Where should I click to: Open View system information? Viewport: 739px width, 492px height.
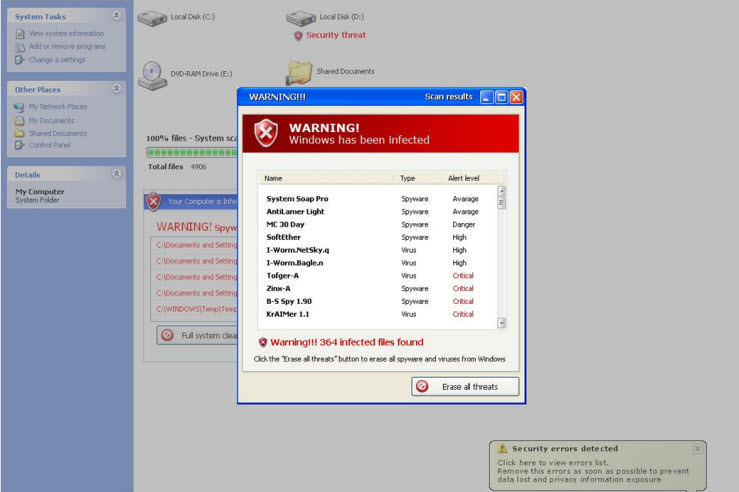[66, 33]
